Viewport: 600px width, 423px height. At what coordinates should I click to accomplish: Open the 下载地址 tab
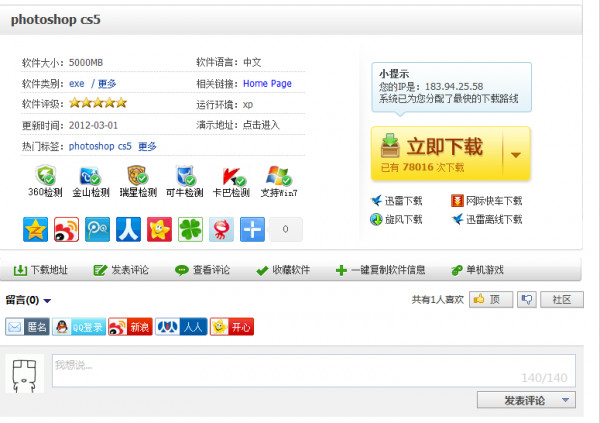coord(41,270)
